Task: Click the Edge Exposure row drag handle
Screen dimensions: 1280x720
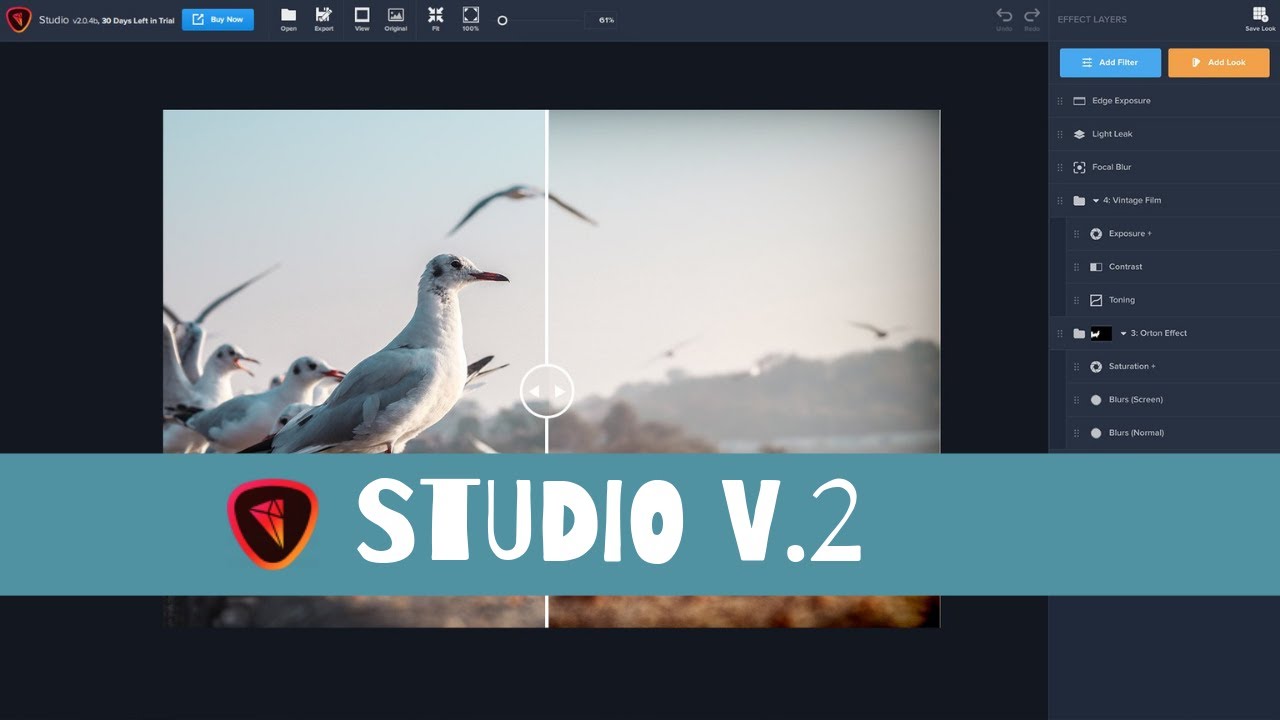Action: click(x=1060, y=101)
